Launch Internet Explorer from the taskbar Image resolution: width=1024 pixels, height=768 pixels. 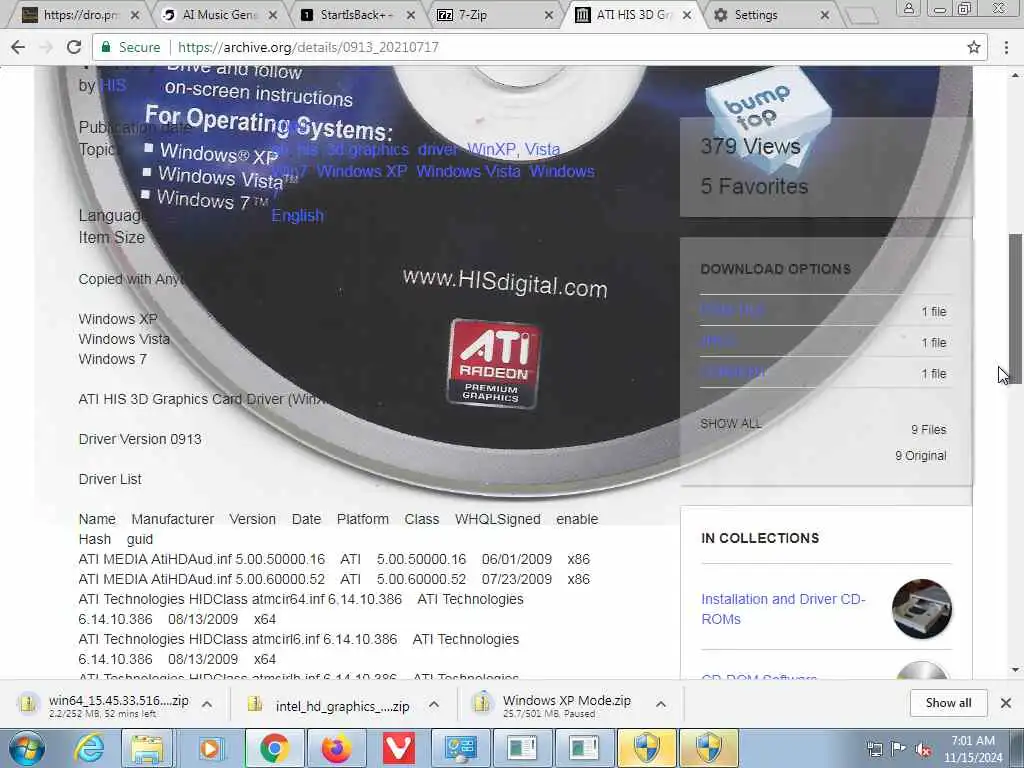(89, 748)
